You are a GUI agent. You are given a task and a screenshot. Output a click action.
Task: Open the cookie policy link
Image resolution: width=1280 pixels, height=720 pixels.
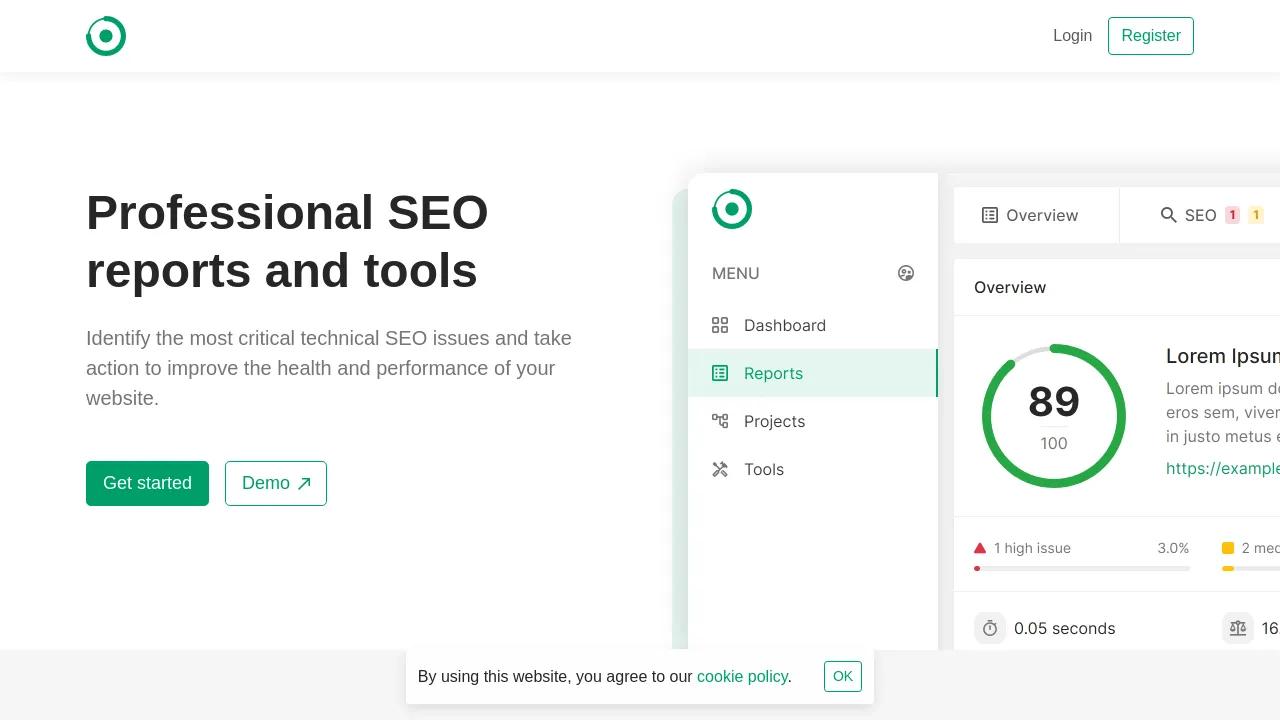pos(742,677)
